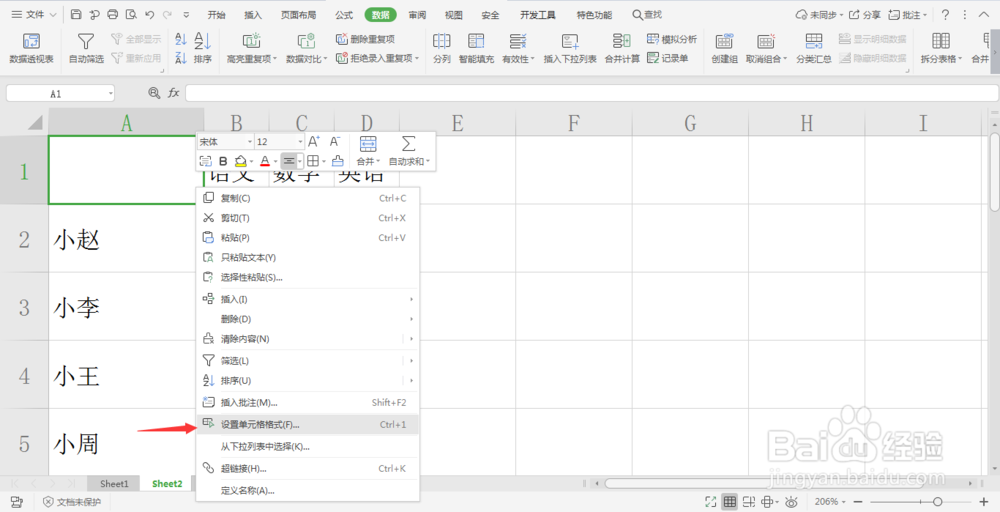Click increase font size icon in mini toolbar
Screen dimensions: 1000x512
pos(314,142)
